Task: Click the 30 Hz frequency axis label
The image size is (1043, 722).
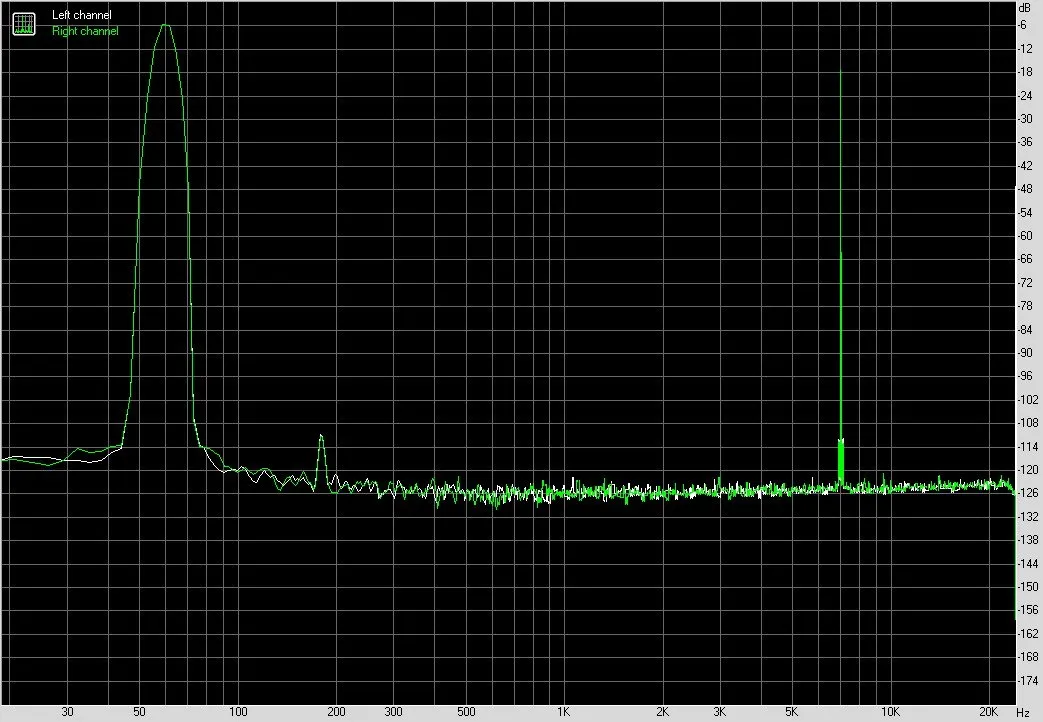Action: 67,712
